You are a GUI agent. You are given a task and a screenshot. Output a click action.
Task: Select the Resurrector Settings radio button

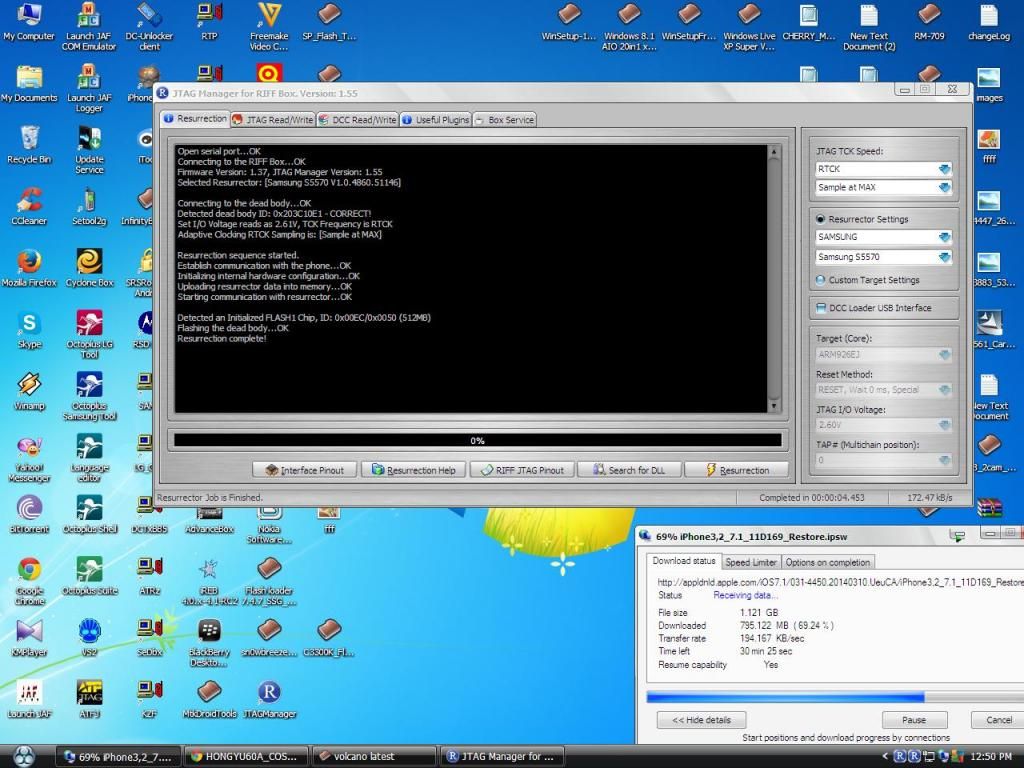(820, 219)
